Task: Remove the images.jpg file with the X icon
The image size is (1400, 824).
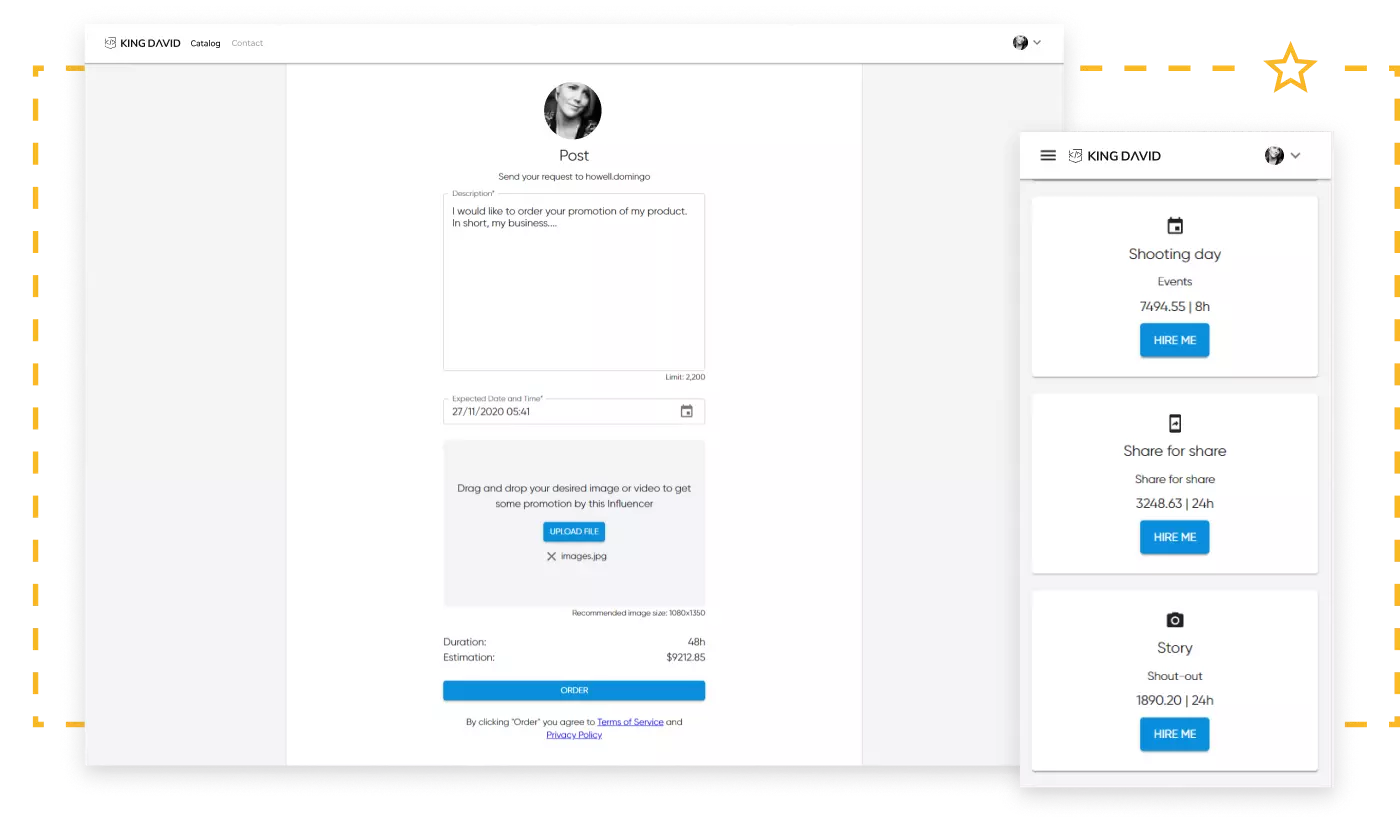Action: 551,556
